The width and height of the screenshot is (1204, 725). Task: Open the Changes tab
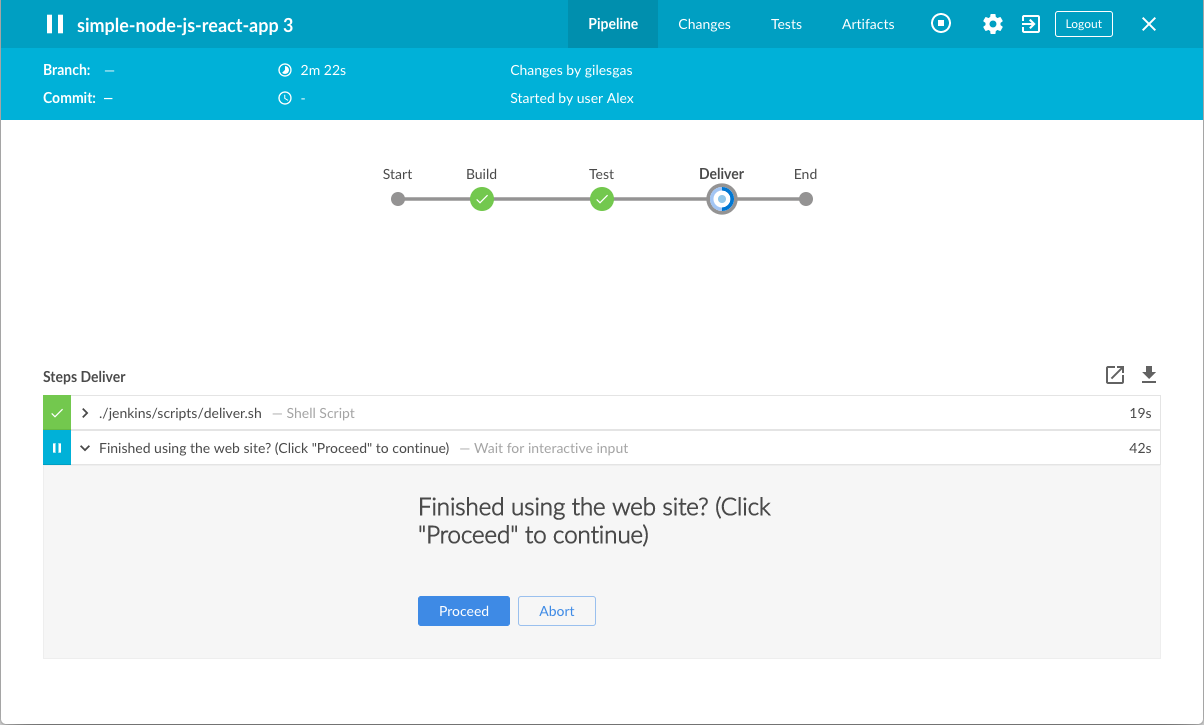[704, 24]
